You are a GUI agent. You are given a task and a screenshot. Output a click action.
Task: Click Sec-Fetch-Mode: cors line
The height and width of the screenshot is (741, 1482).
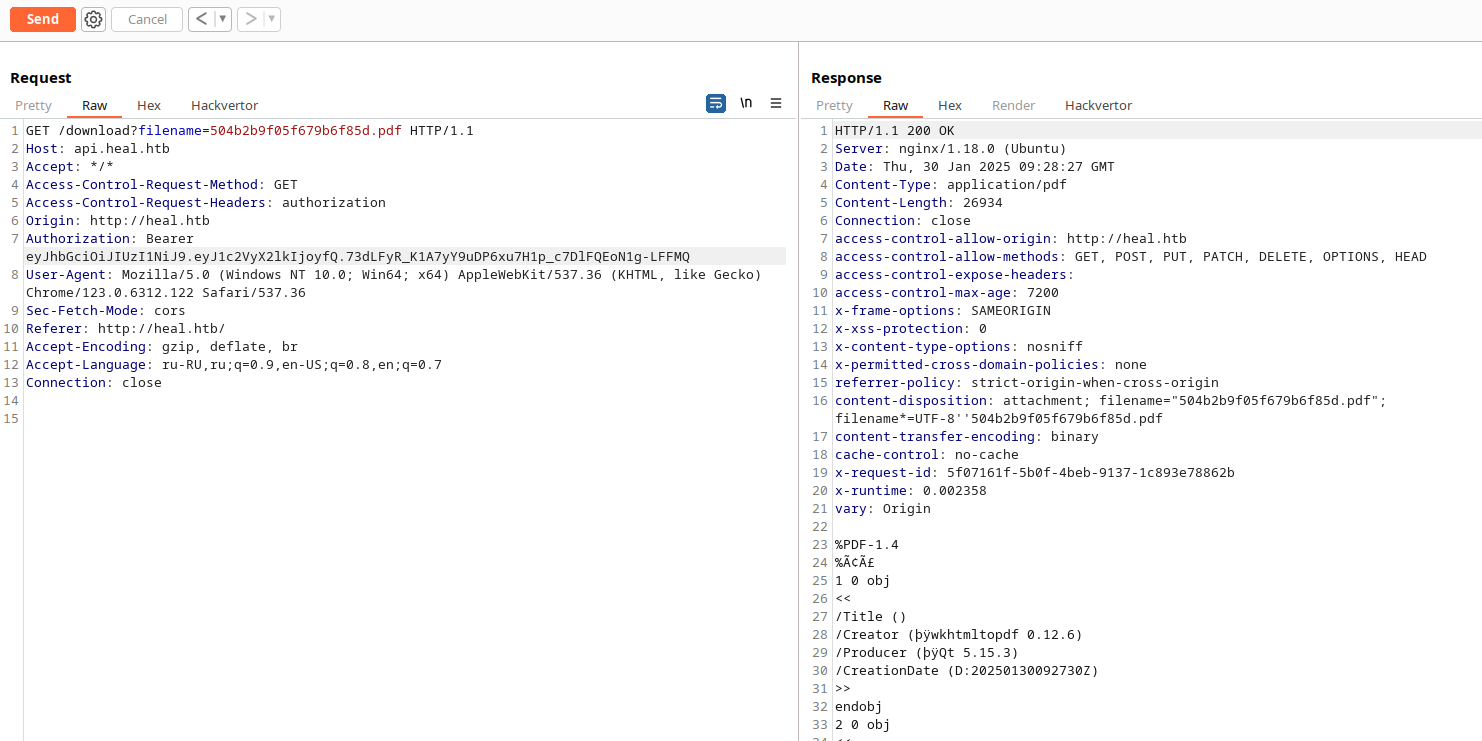pos(106,310)
